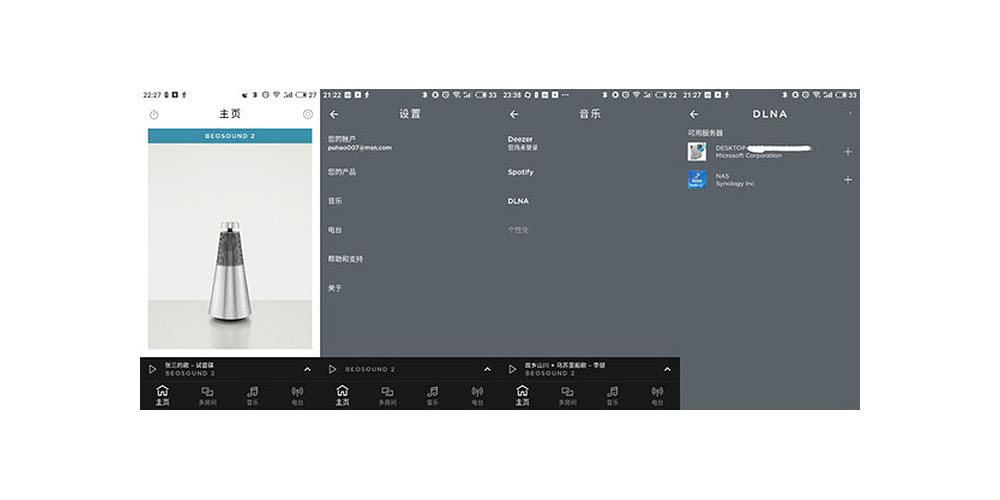Expand the mini player on the 音乐 screen
The width and height of the screenshot is (1000, 500).
point(667,369)
